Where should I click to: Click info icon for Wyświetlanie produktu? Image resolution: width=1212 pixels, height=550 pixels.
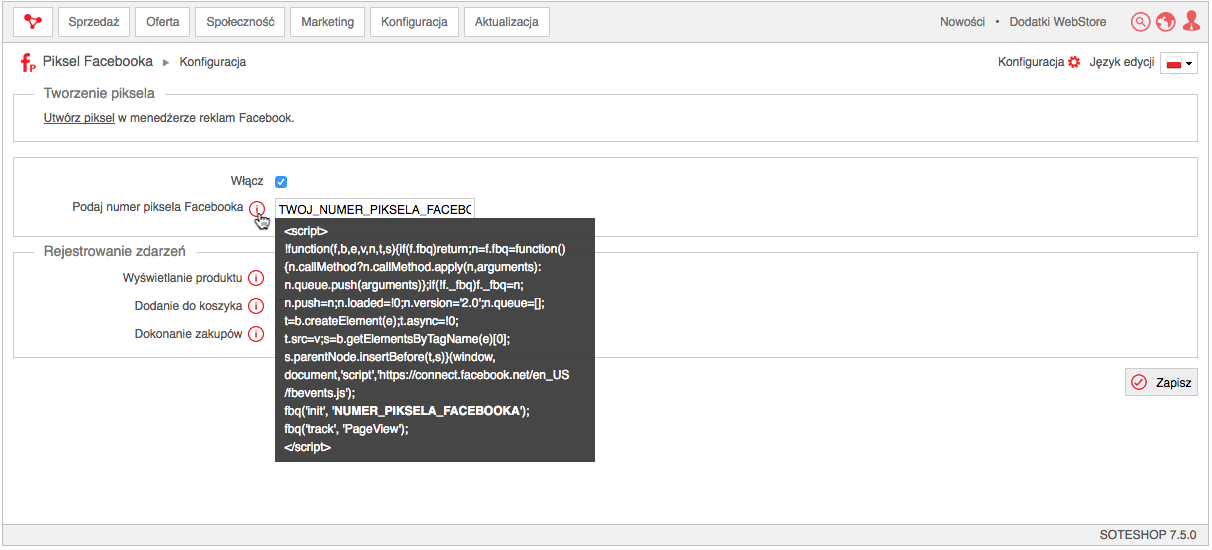pos(256,278)
